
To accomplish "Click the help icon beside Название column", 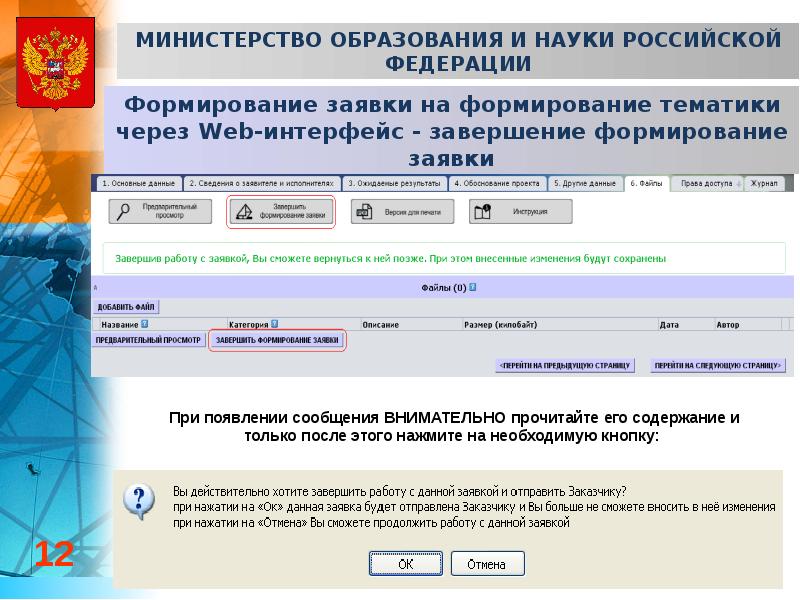I will coord(144,324).
